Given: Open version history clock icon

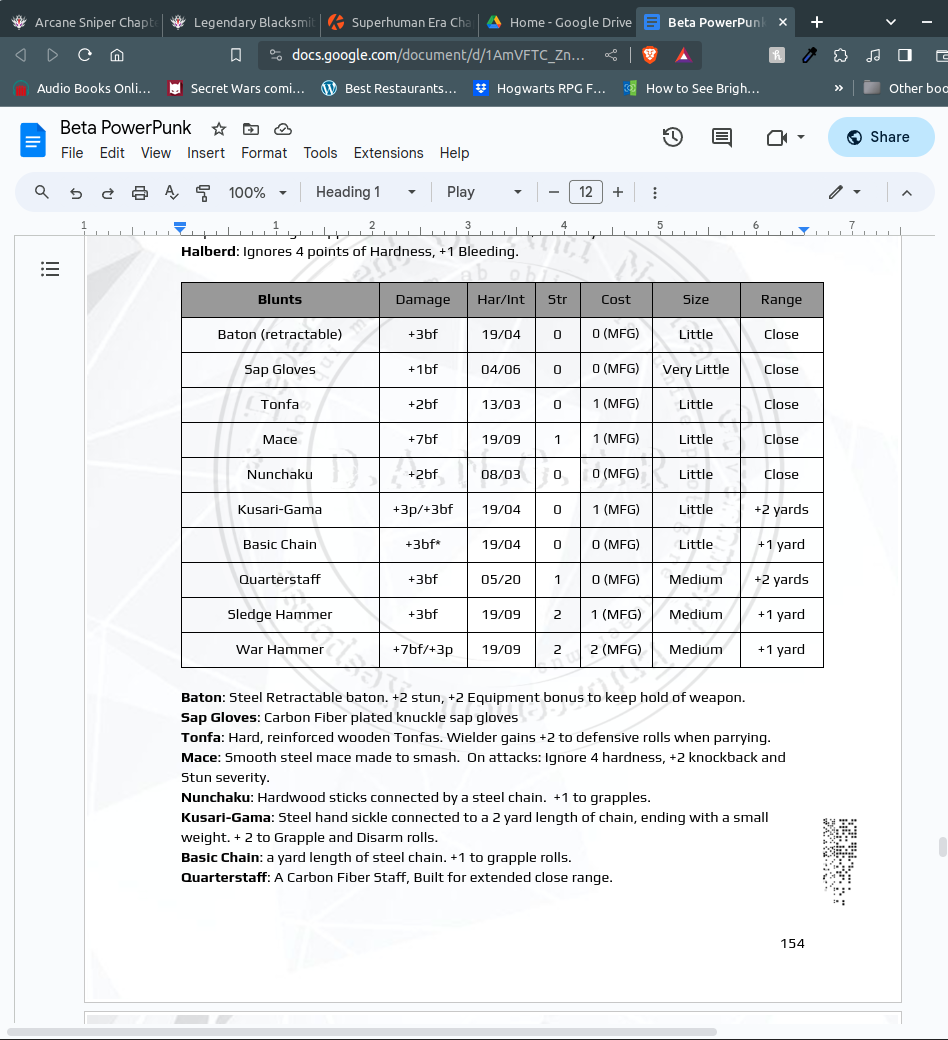Looking at the screenshot, I should pyautogui.click(x=673, y=137).
